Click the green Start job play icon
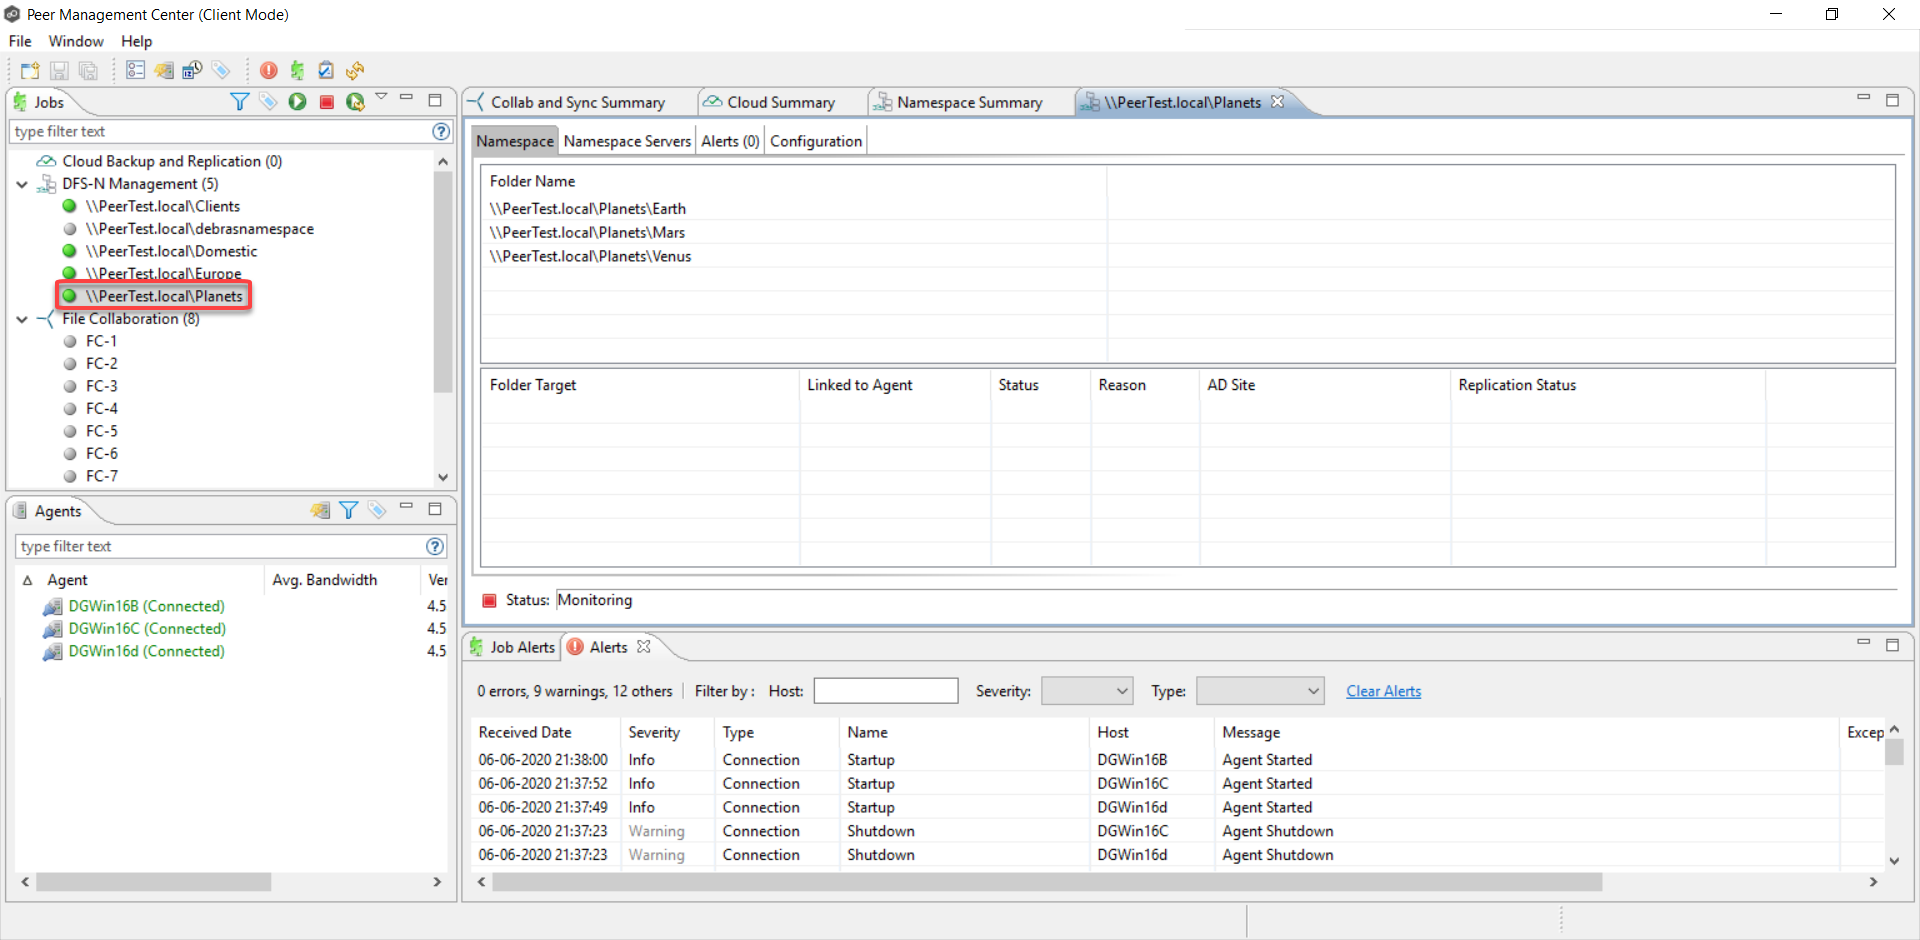Screen dimensions: 1920x940 click(297, 101)
